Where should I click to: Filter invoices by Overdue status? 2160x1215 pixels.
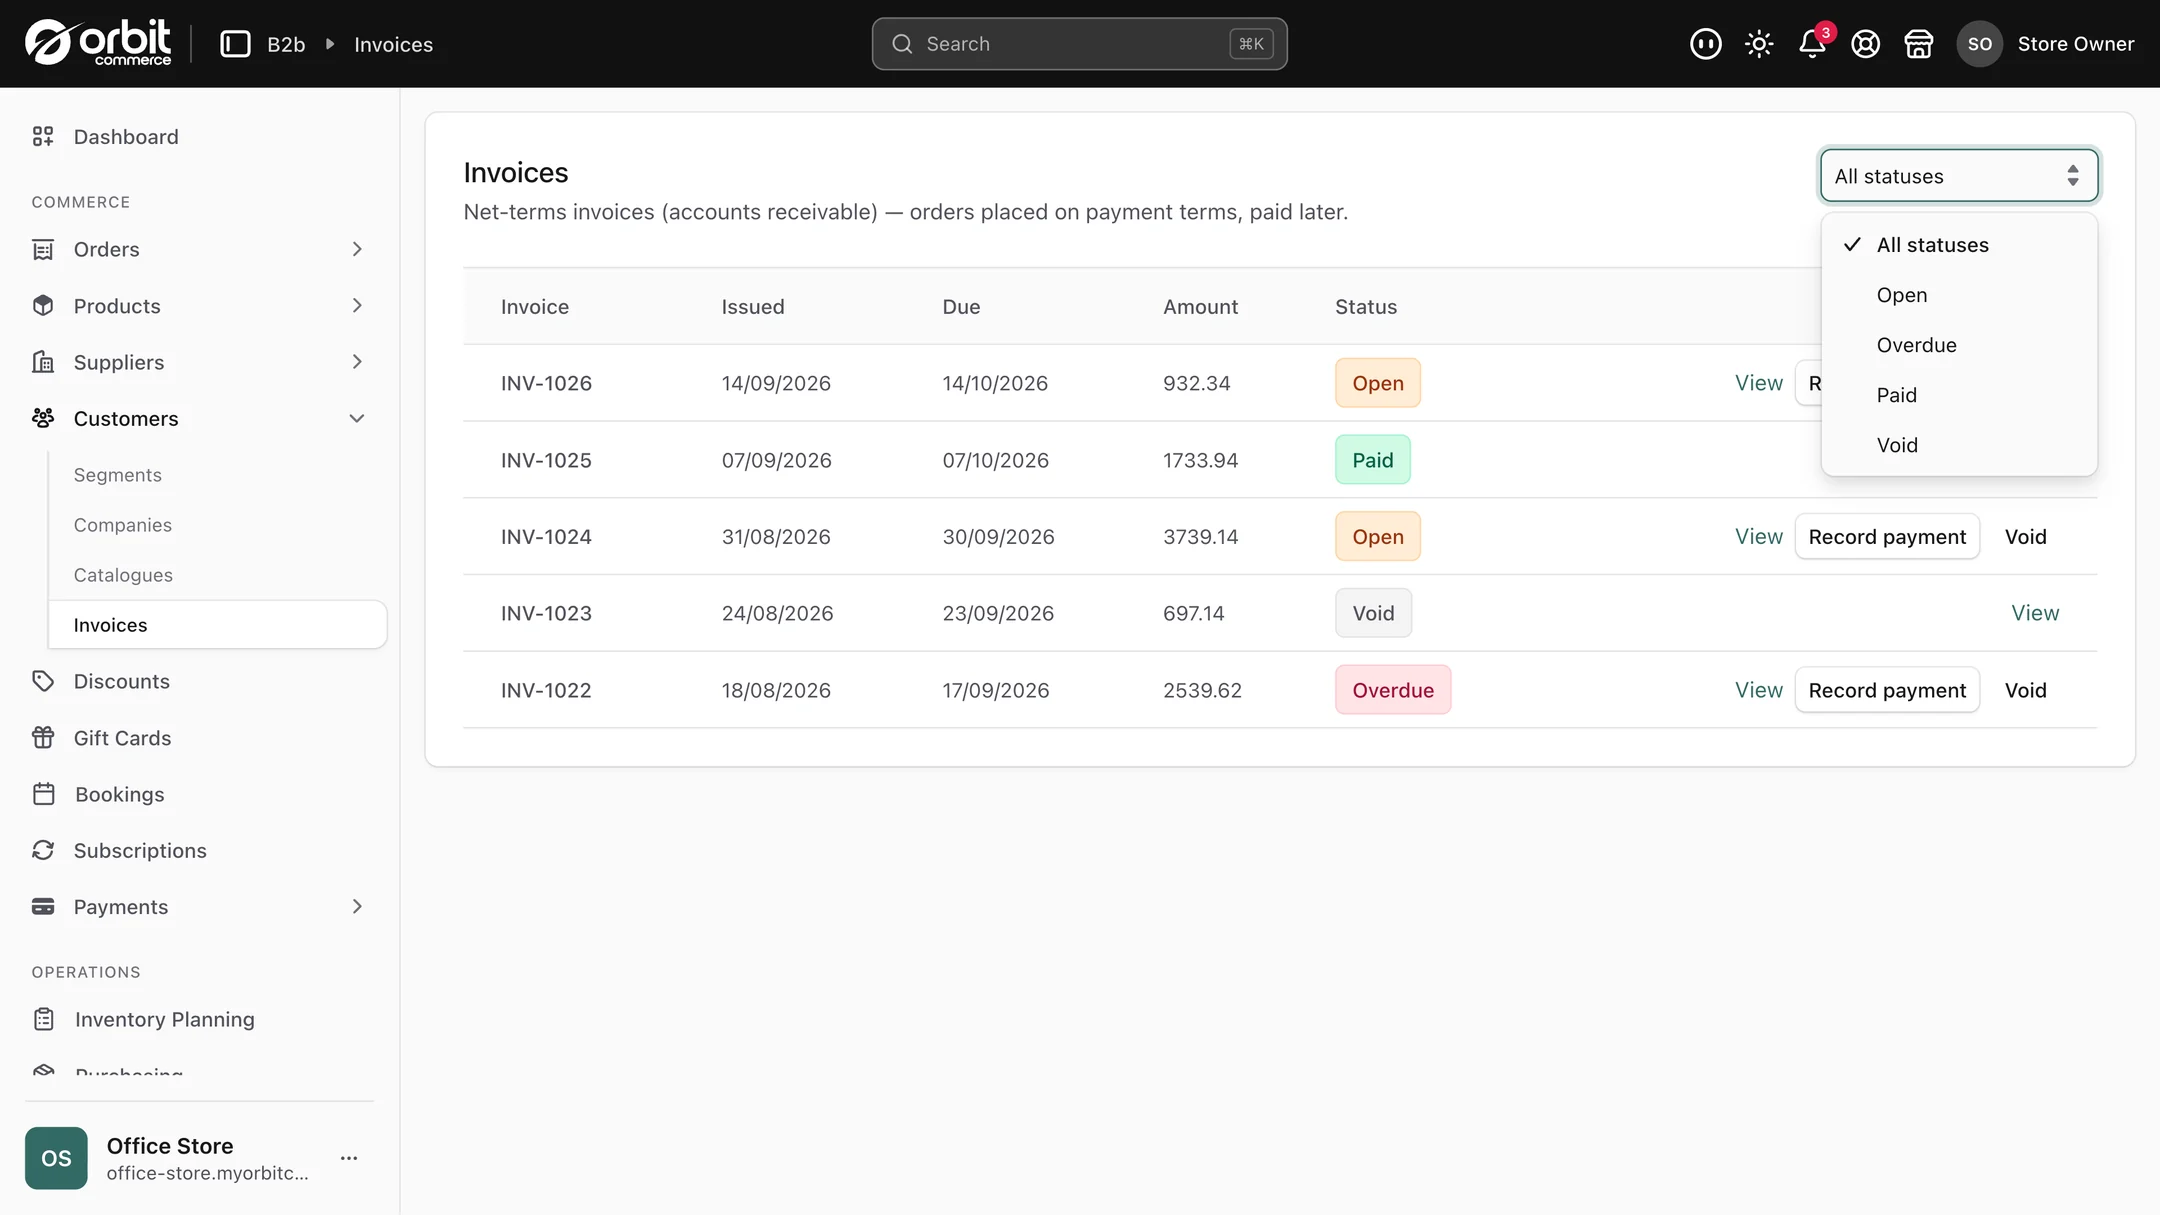1958,345
